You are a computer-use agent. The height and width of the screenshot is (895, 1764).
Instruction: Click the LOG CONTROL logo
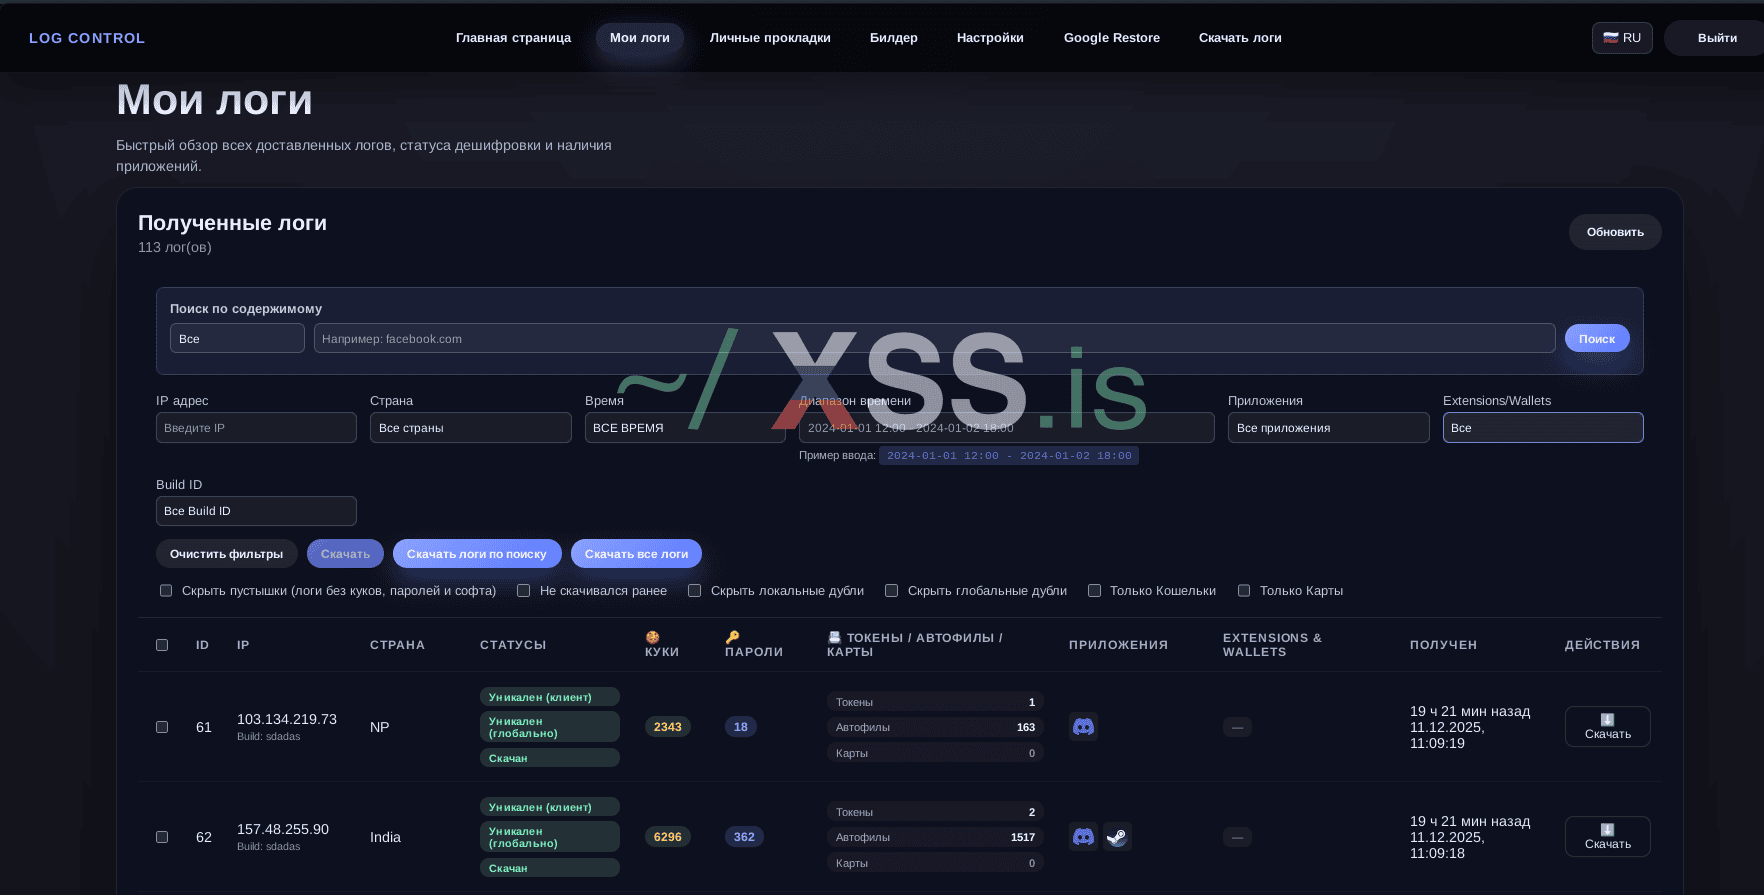(x=87, y=38)
